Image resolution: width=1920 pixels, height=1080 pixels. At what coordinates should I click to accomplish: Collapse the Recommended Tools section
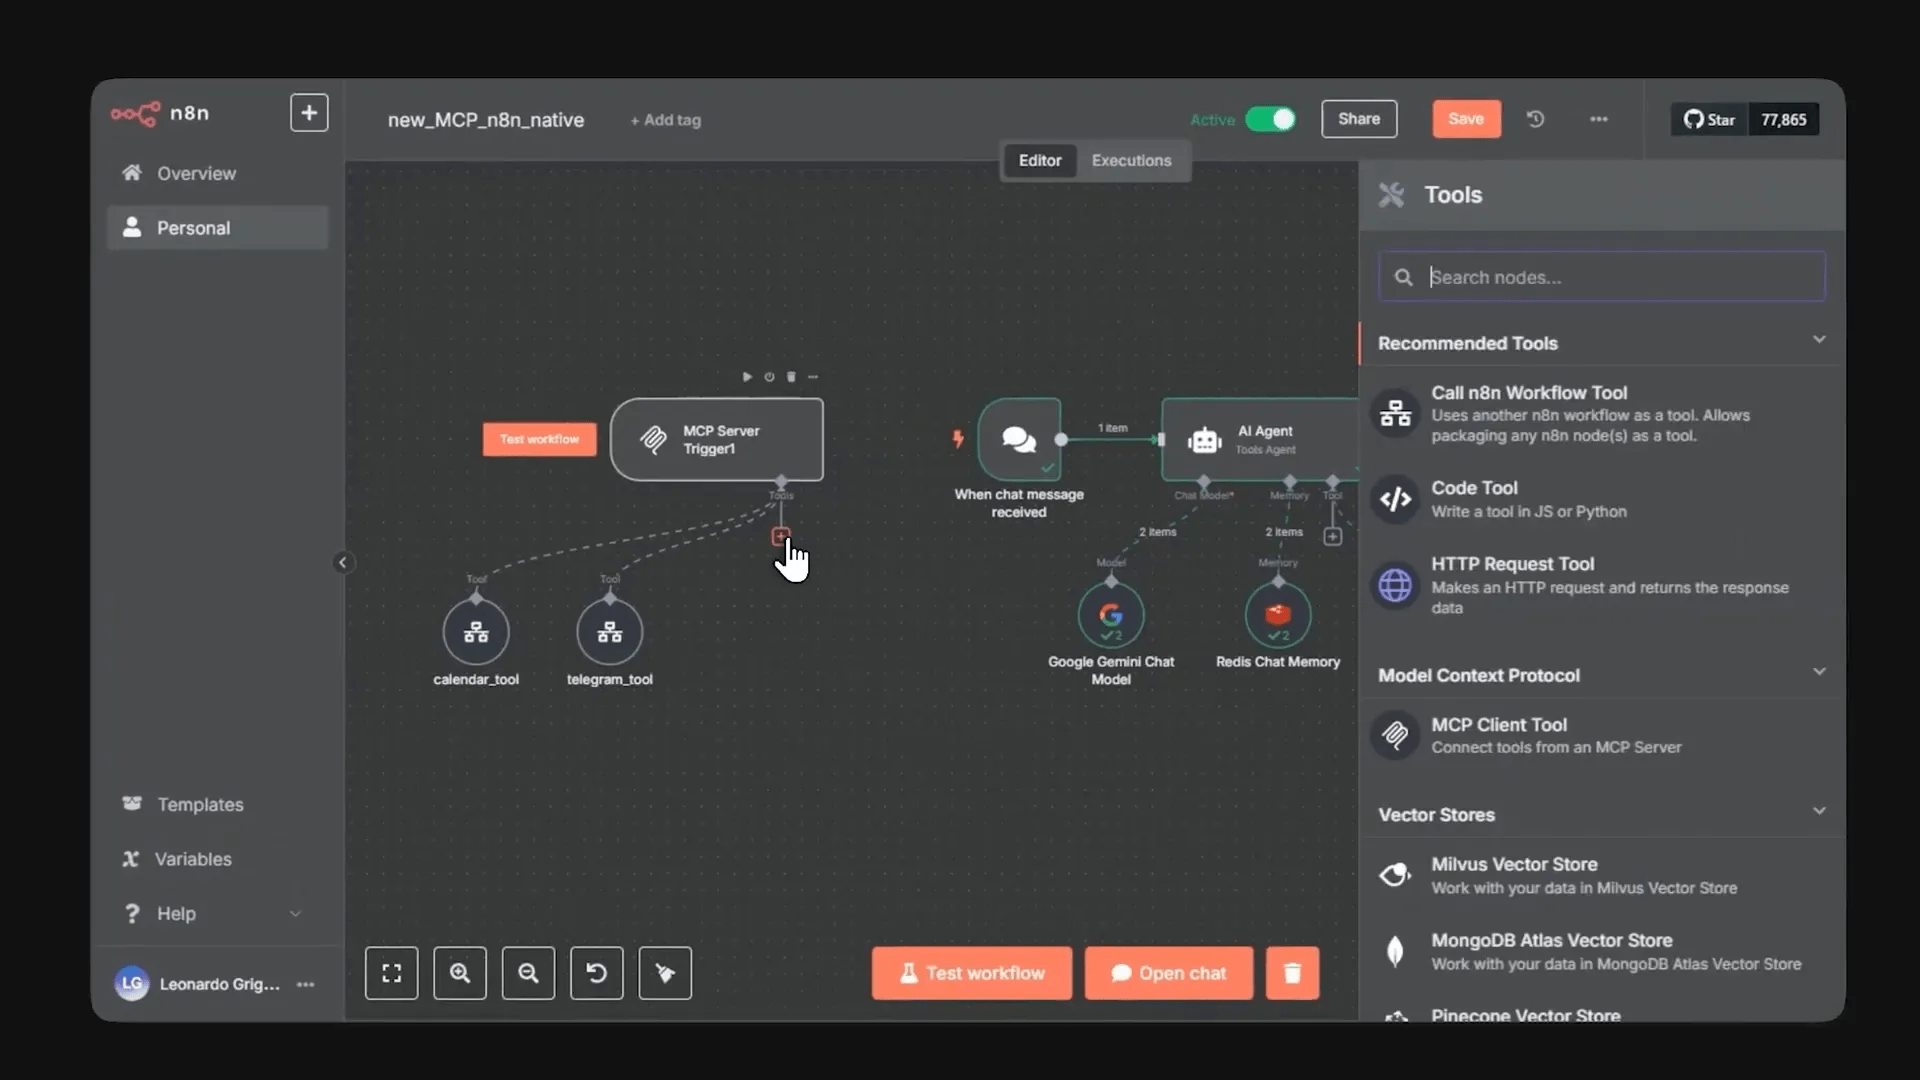click(x=1819, y=340)
